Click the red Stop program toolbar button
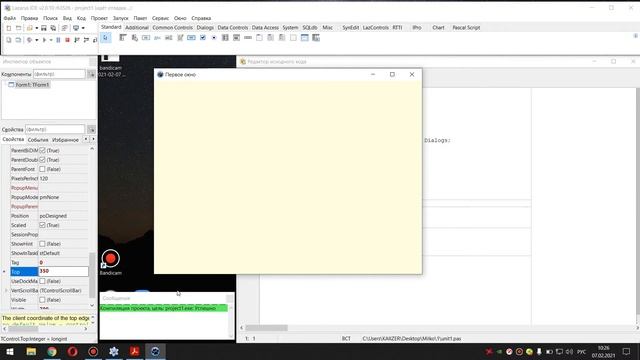Viewport: 640px width, 360px height. point(67,40)
